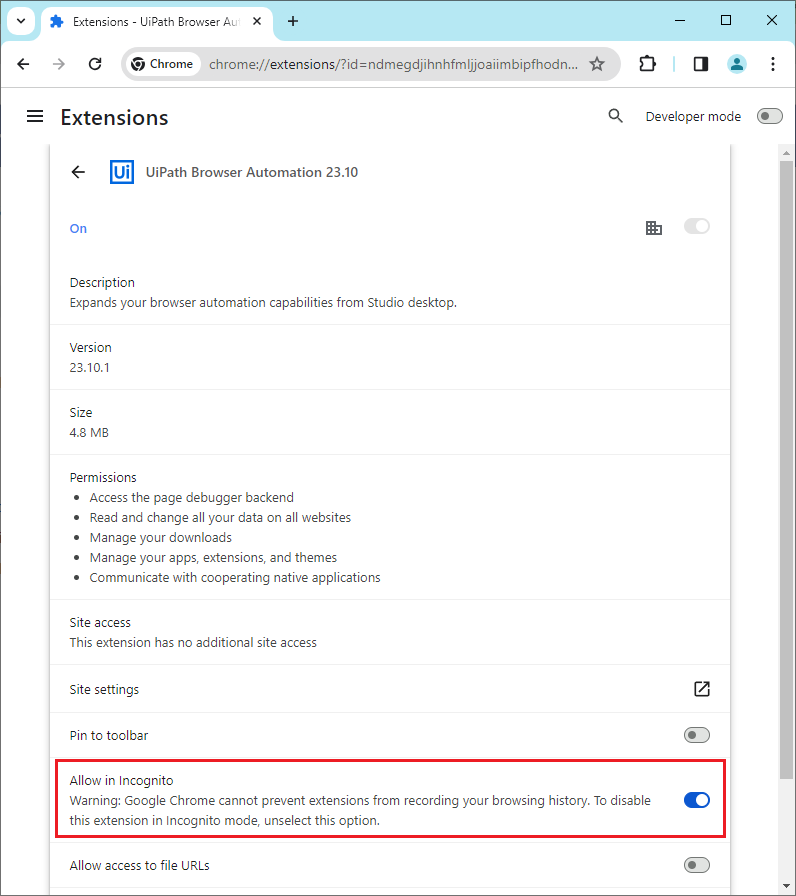Click the managed by organization building icon

point(654,228)
